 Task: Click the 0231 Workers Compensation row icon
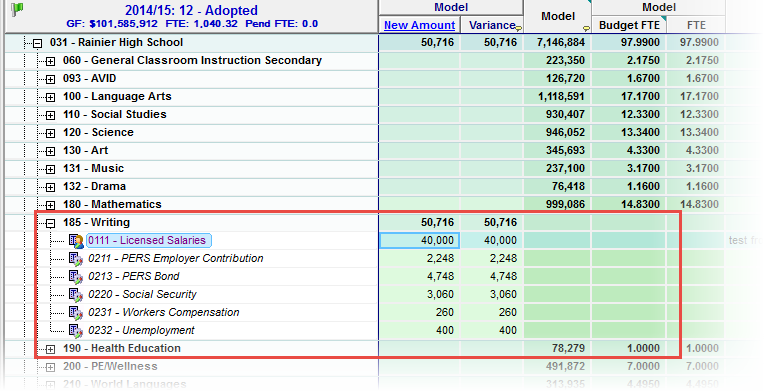click(x=76, y=313)
